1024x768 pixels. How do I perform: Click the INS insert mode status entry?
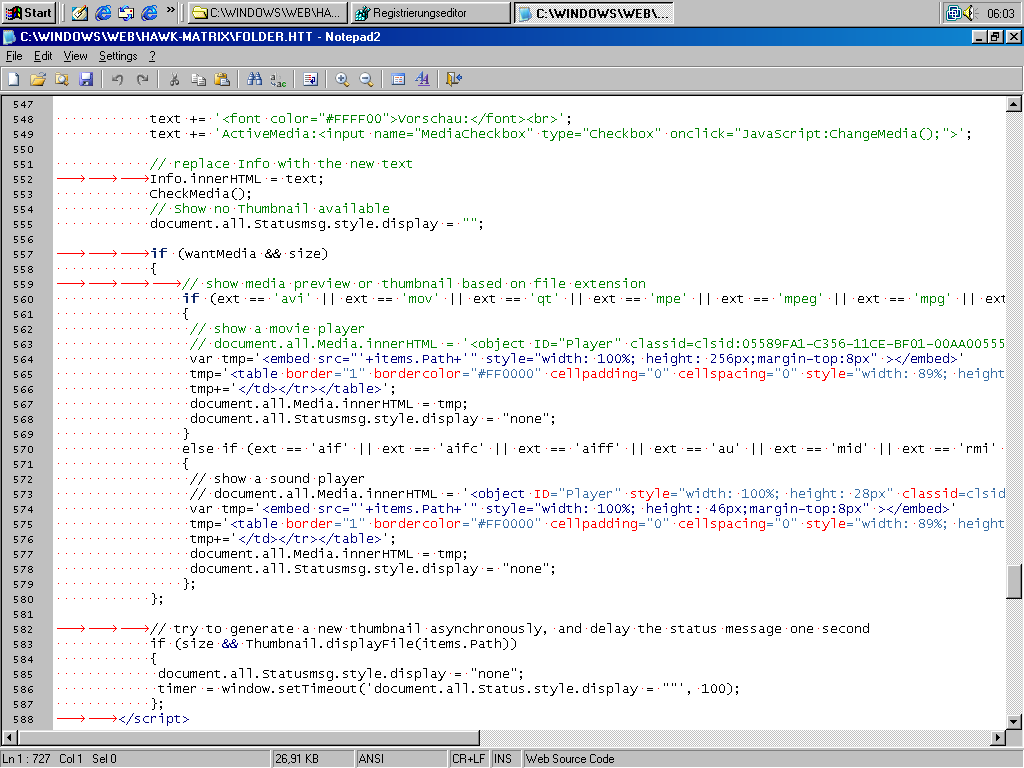(x=505, y=759)
